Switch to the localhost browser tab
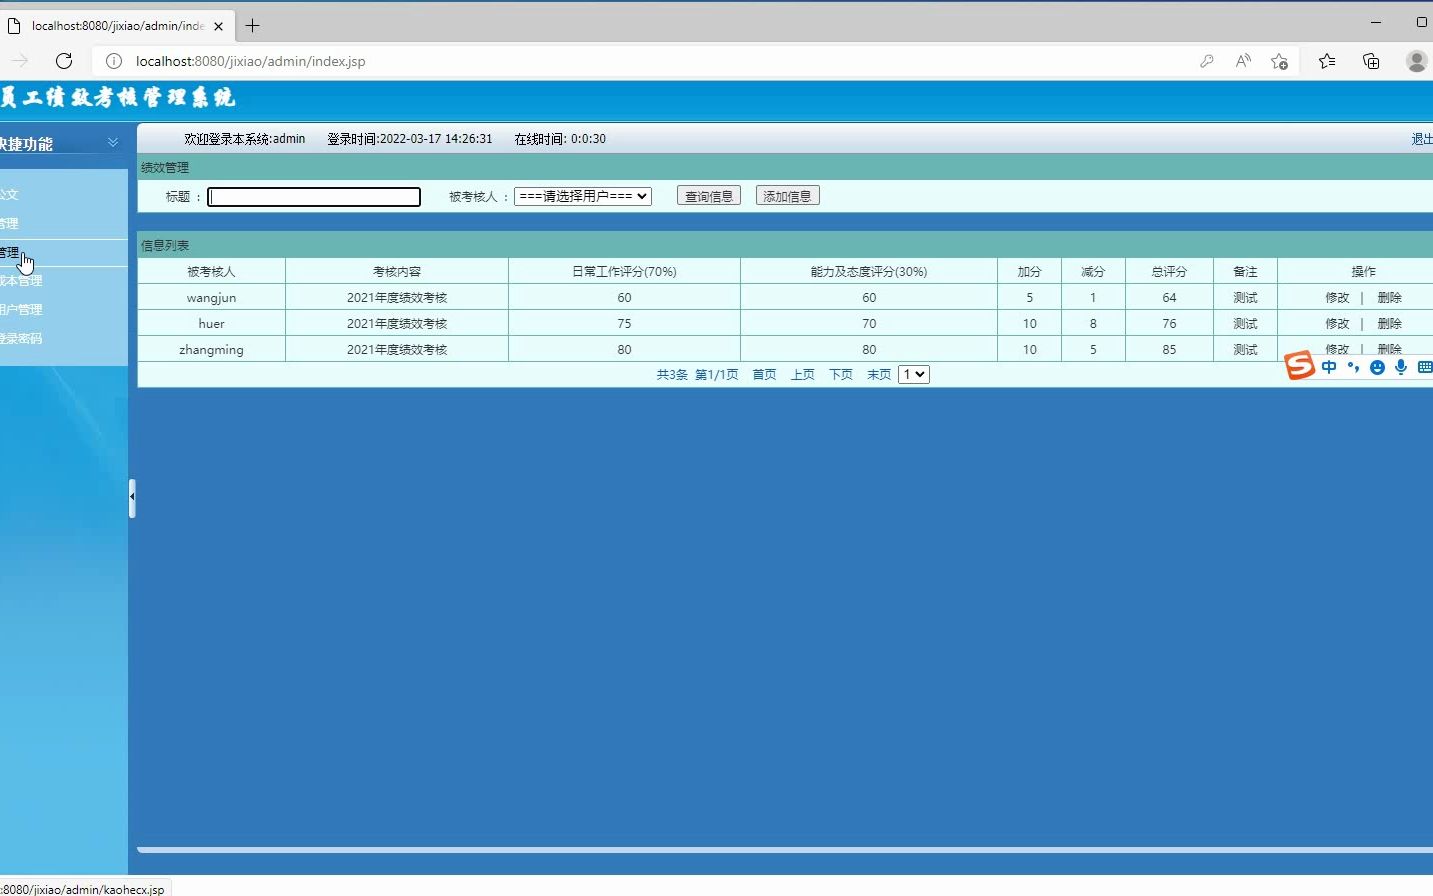The width and height of the screenshot is (1433, 896). point(110,25)
